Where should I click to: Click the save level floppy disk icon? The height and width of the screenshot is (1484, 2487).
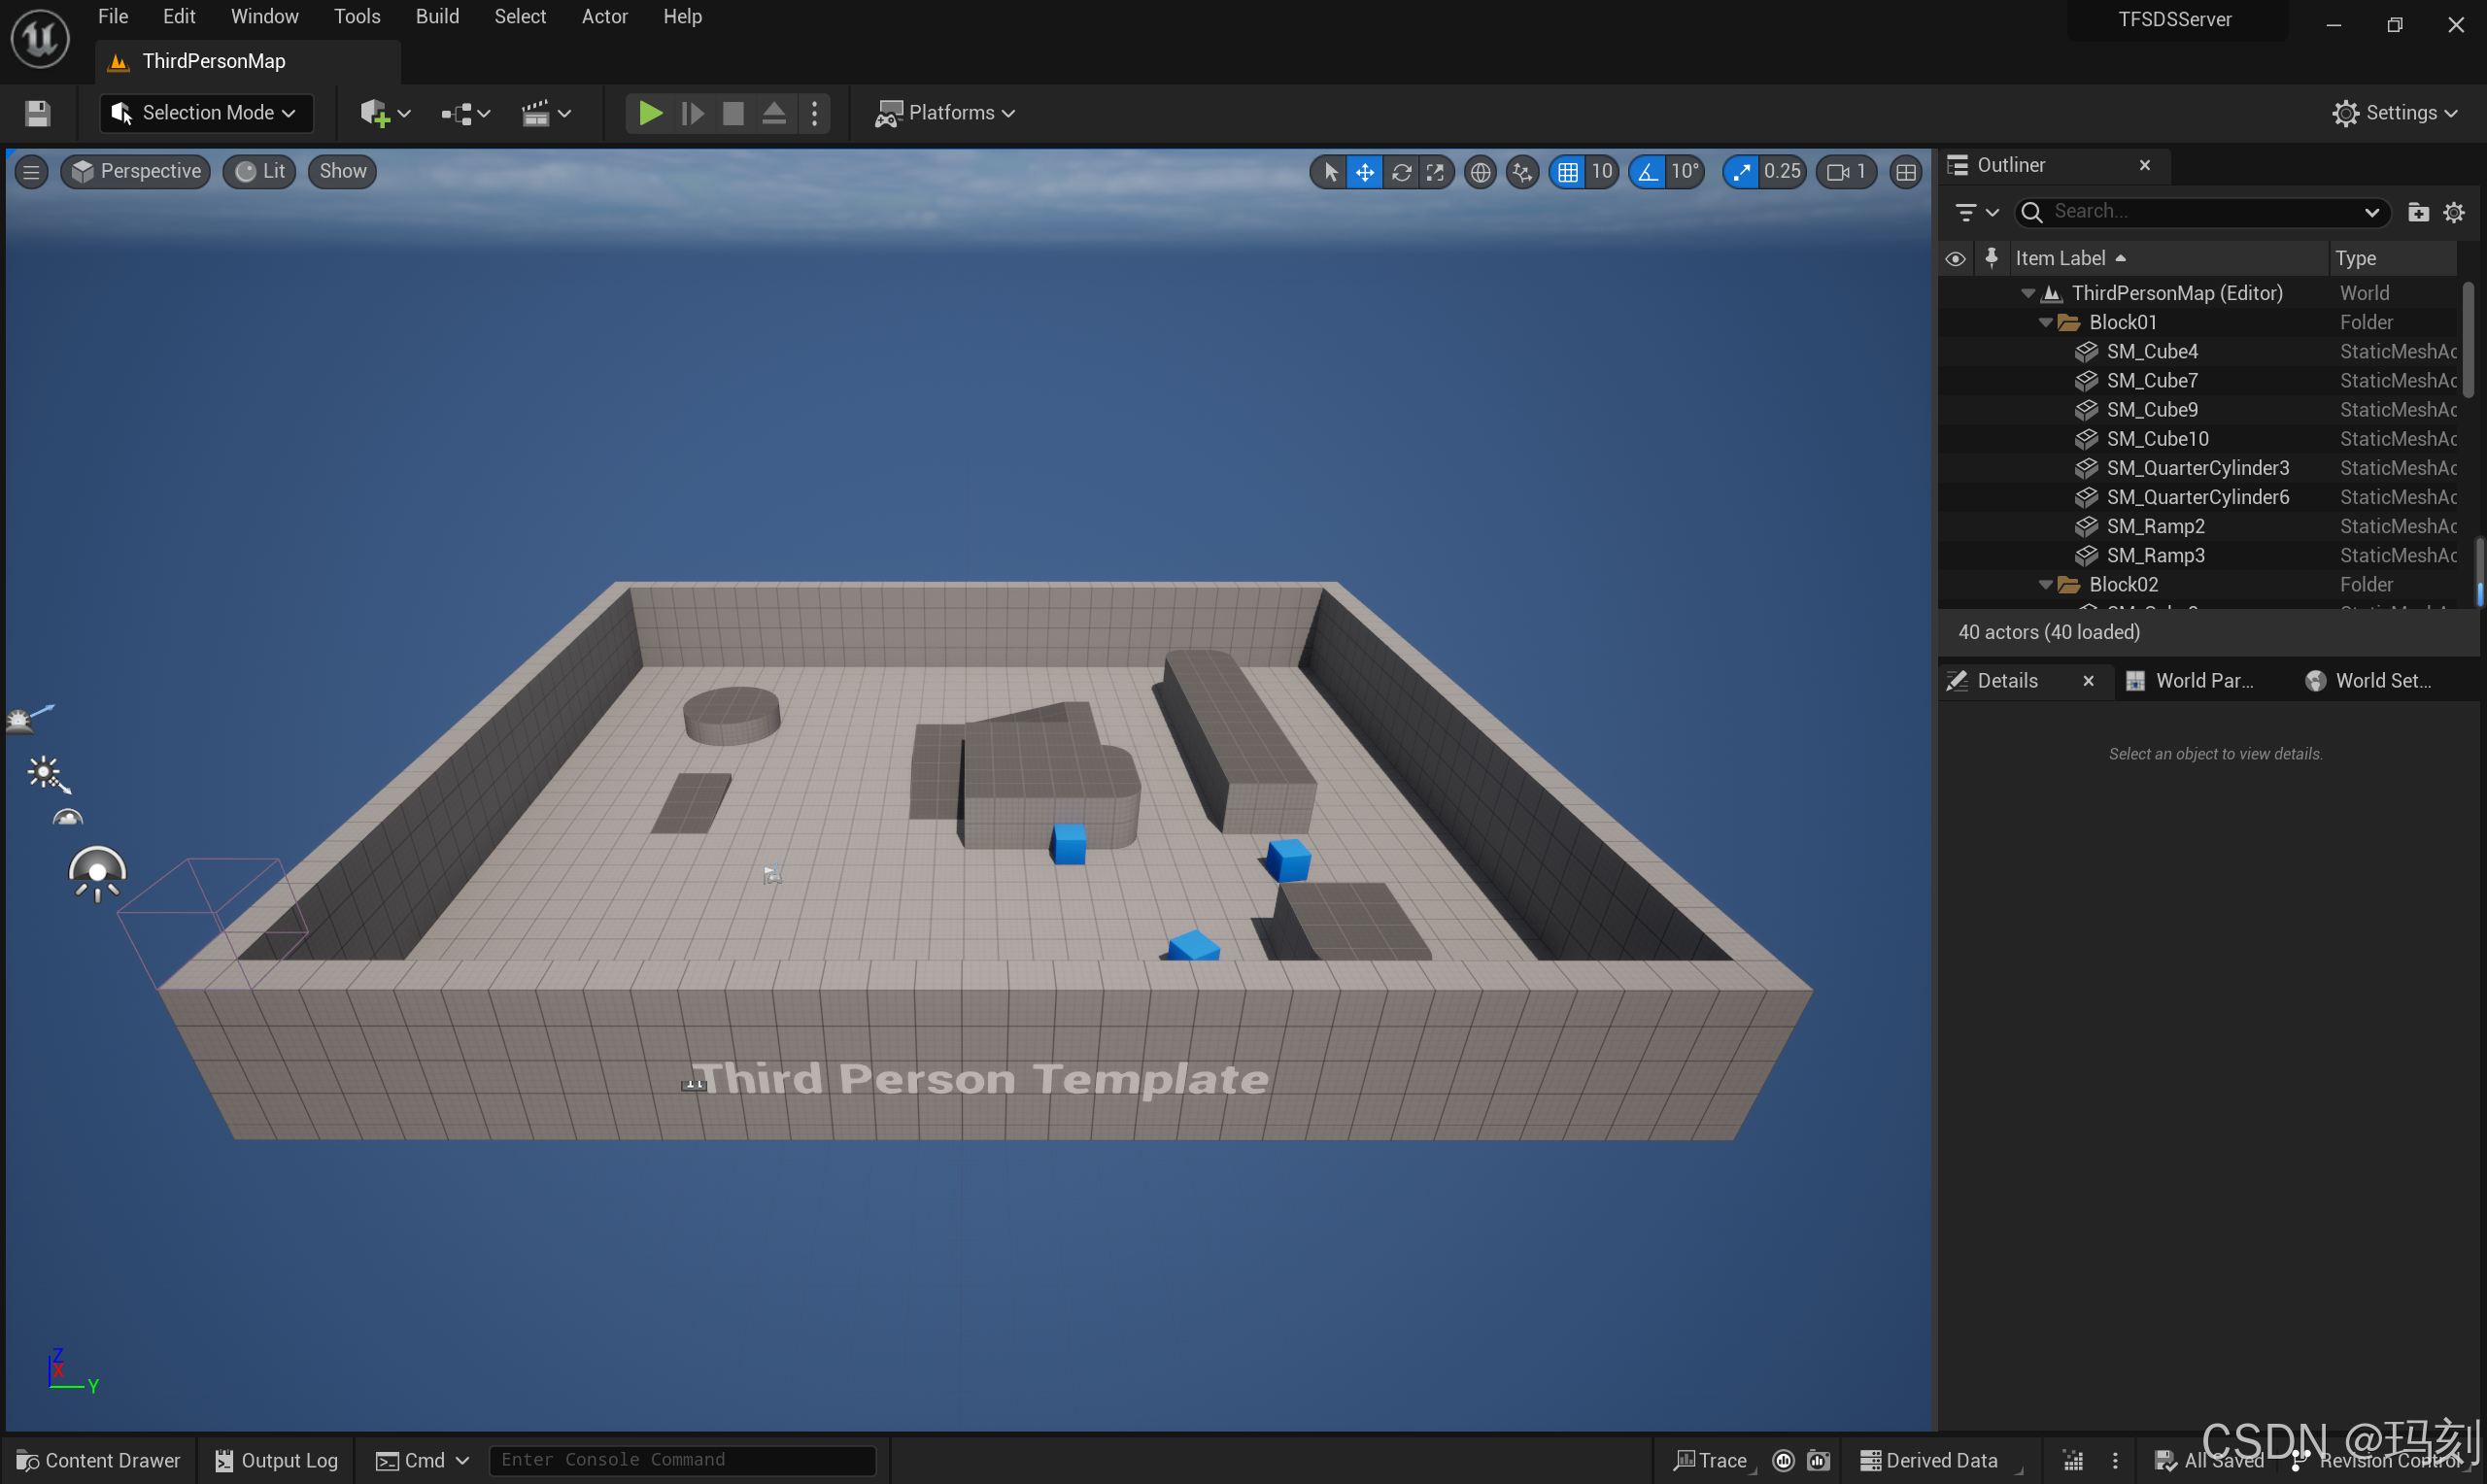click(38, 113)
